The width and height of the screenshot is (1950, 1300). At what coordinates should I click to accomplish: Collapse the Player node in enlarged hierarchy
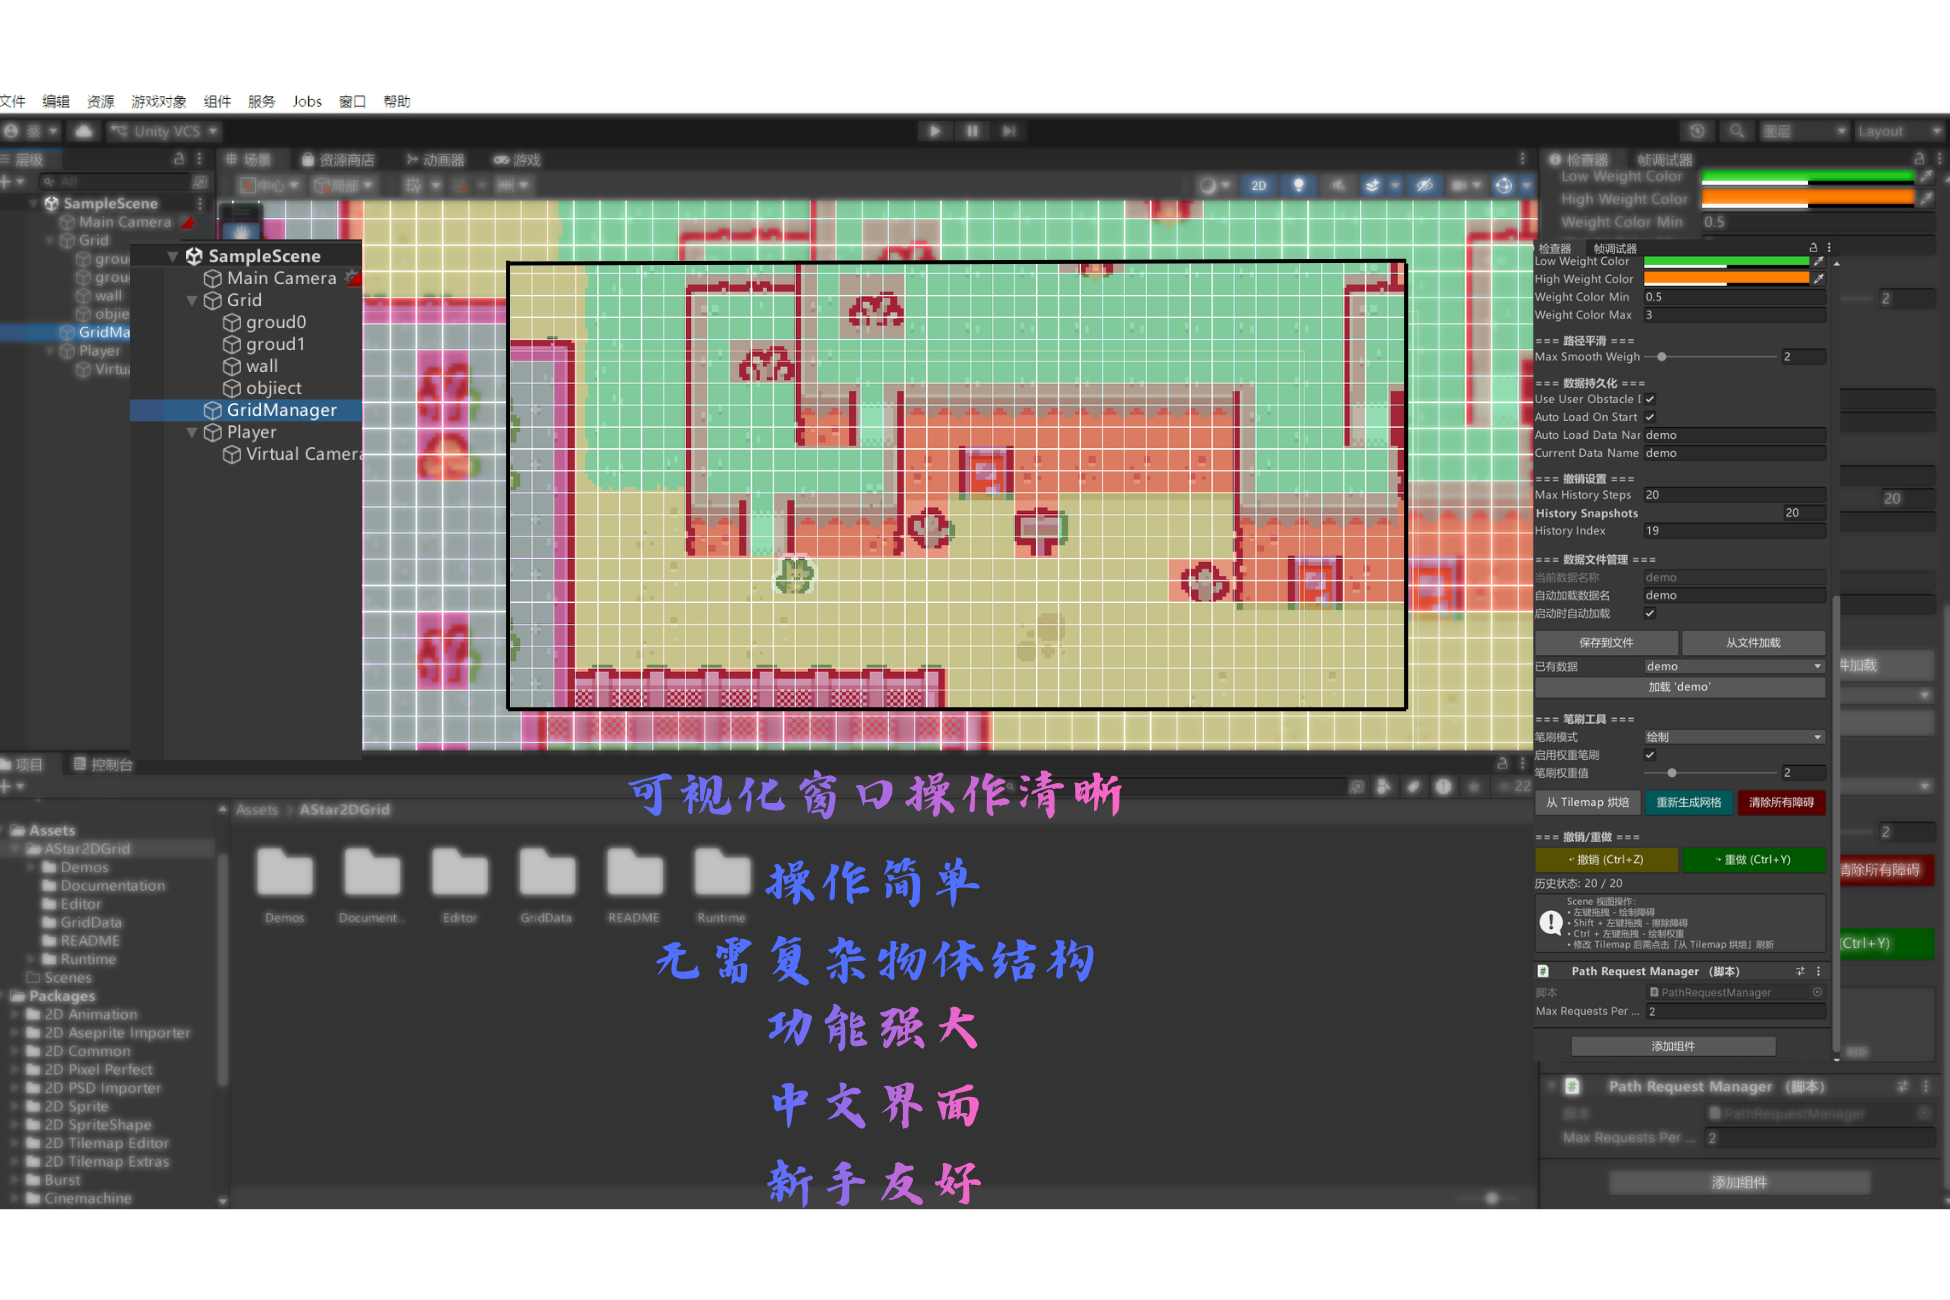pyautogui.click(x=192, y=432)
